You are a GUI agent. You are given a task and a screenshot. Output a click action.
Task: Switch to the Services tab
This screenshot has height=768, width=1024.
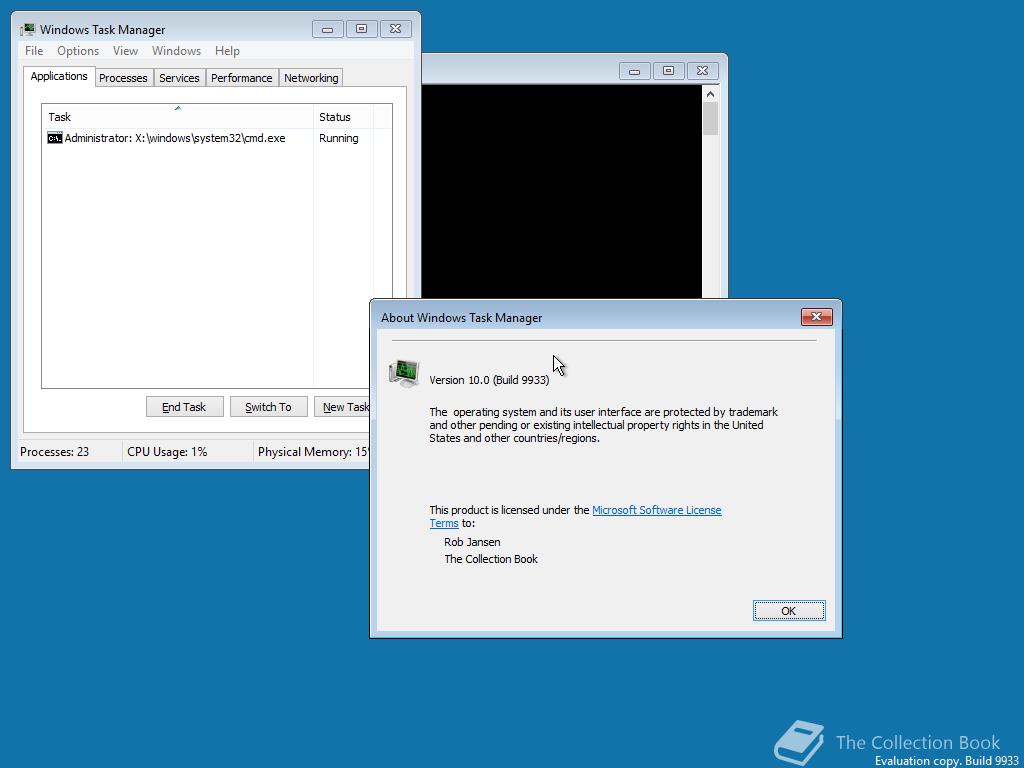coord(179,78)
